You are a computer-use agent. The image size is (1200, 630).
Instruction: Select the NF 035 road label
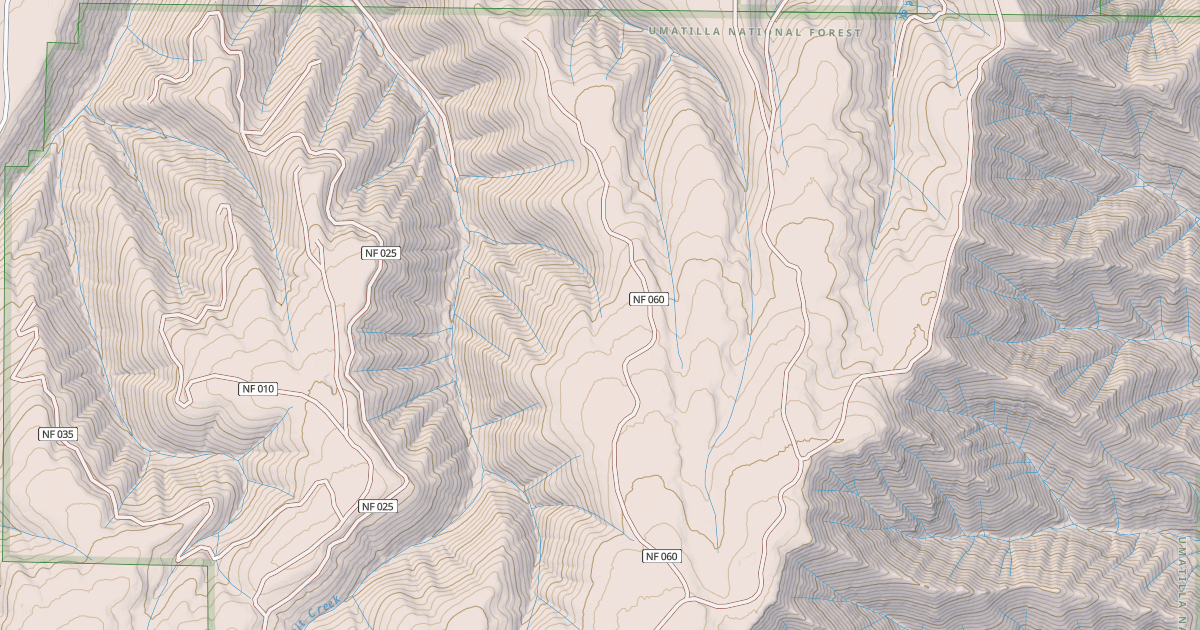[x=58, y=434]
